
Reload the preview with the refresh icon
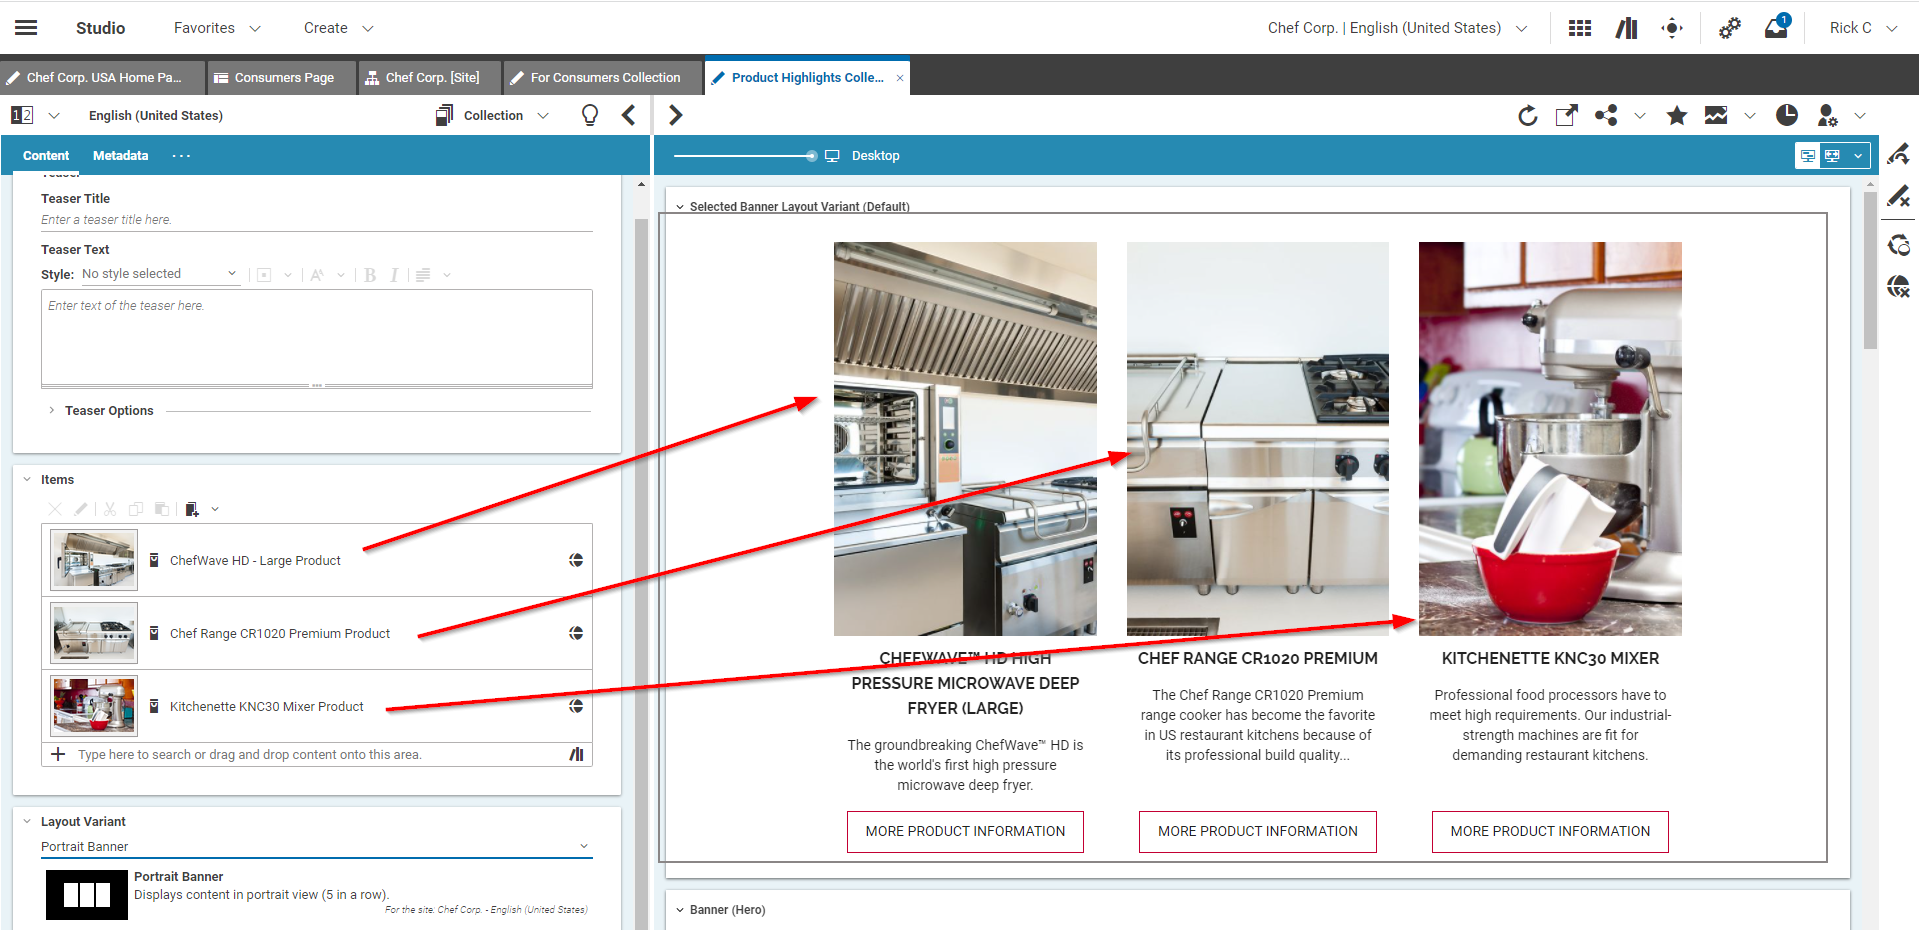click(x=1528, y=116)
